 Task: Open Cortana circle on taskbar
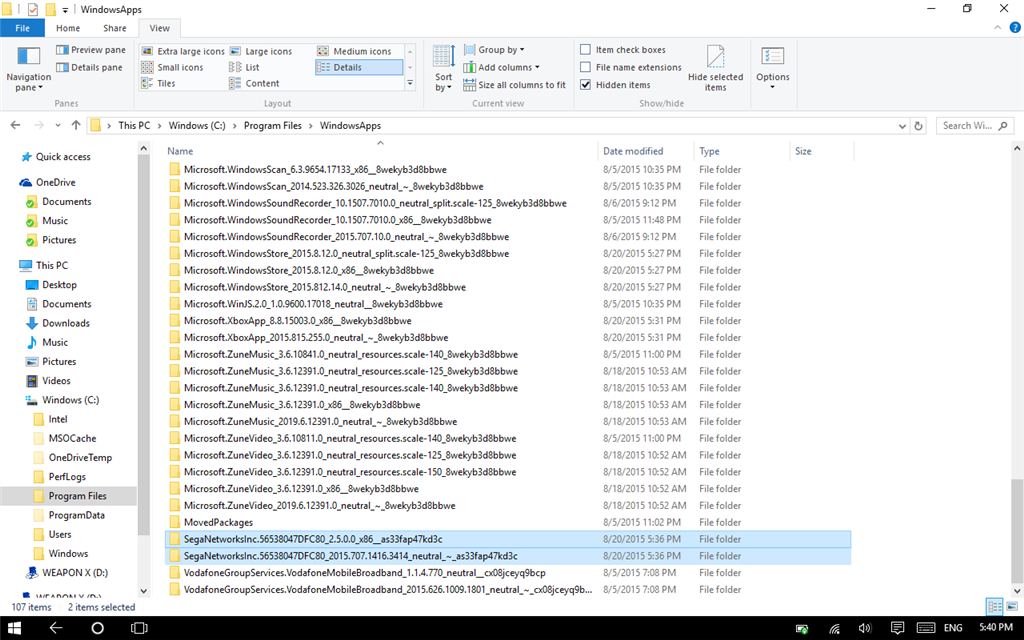point(97,628)
